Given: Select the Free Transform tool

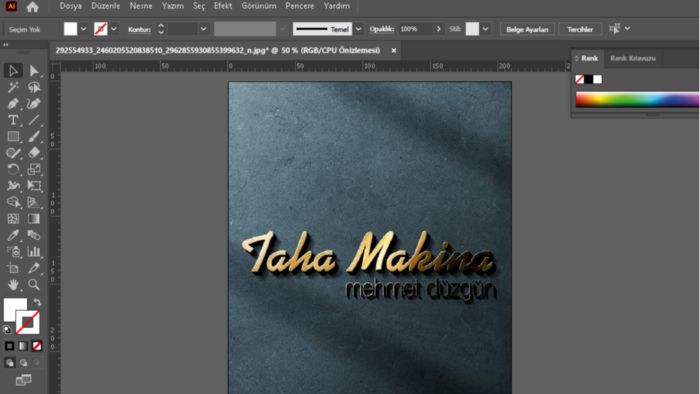Looking at the screenshot, I should click(34, 186).
